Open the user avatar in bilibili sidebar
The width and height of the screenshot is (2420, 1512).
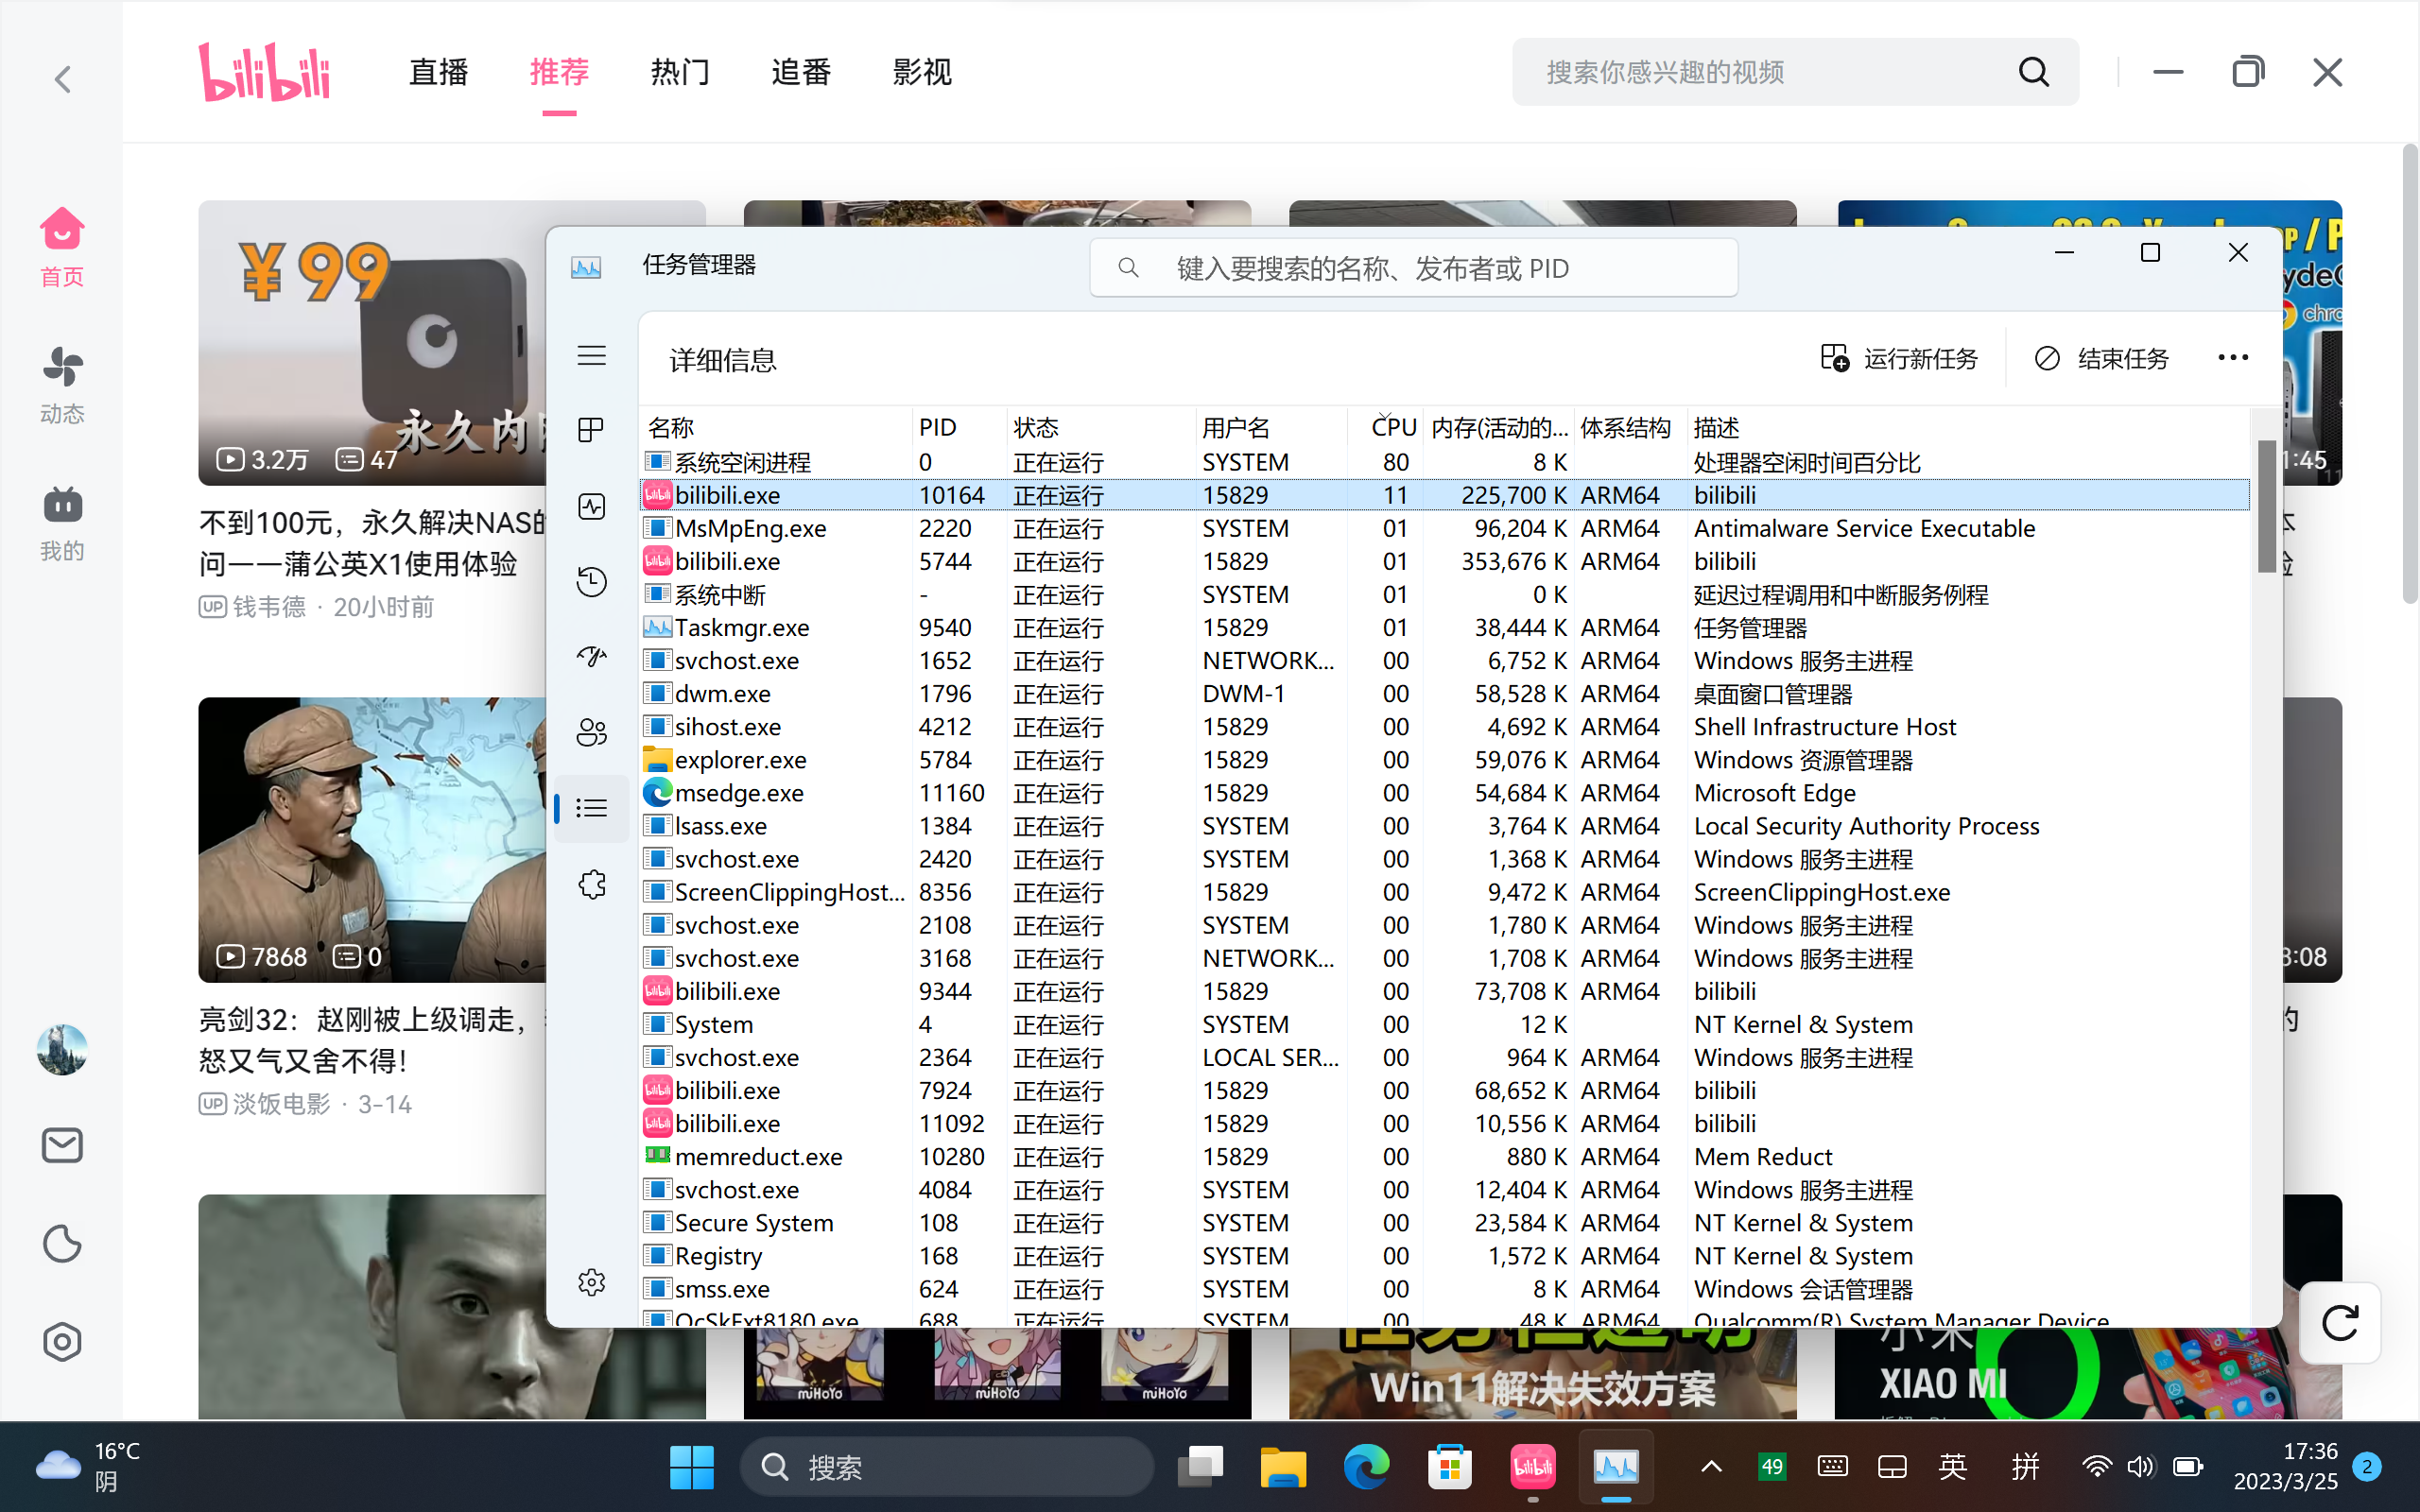pos(62,1049)
